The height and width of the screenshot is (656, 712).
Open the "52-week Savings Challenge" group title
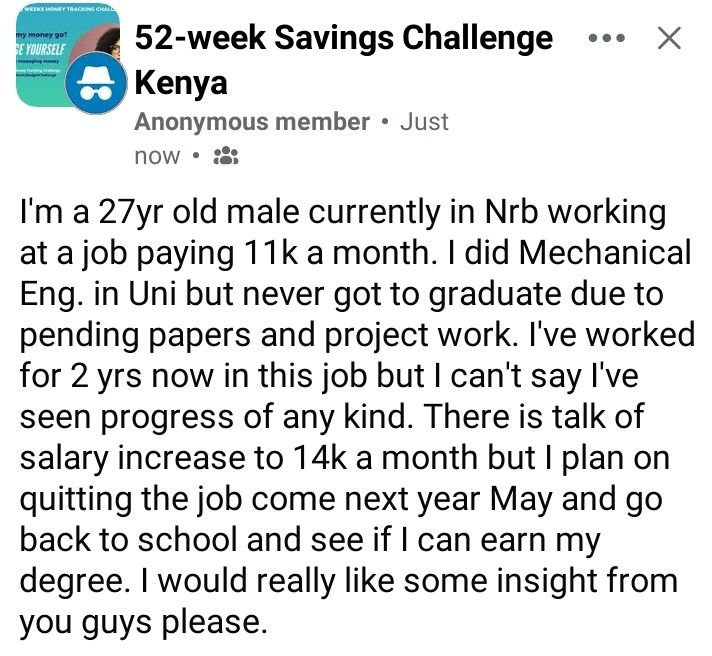tap(343, 39)
